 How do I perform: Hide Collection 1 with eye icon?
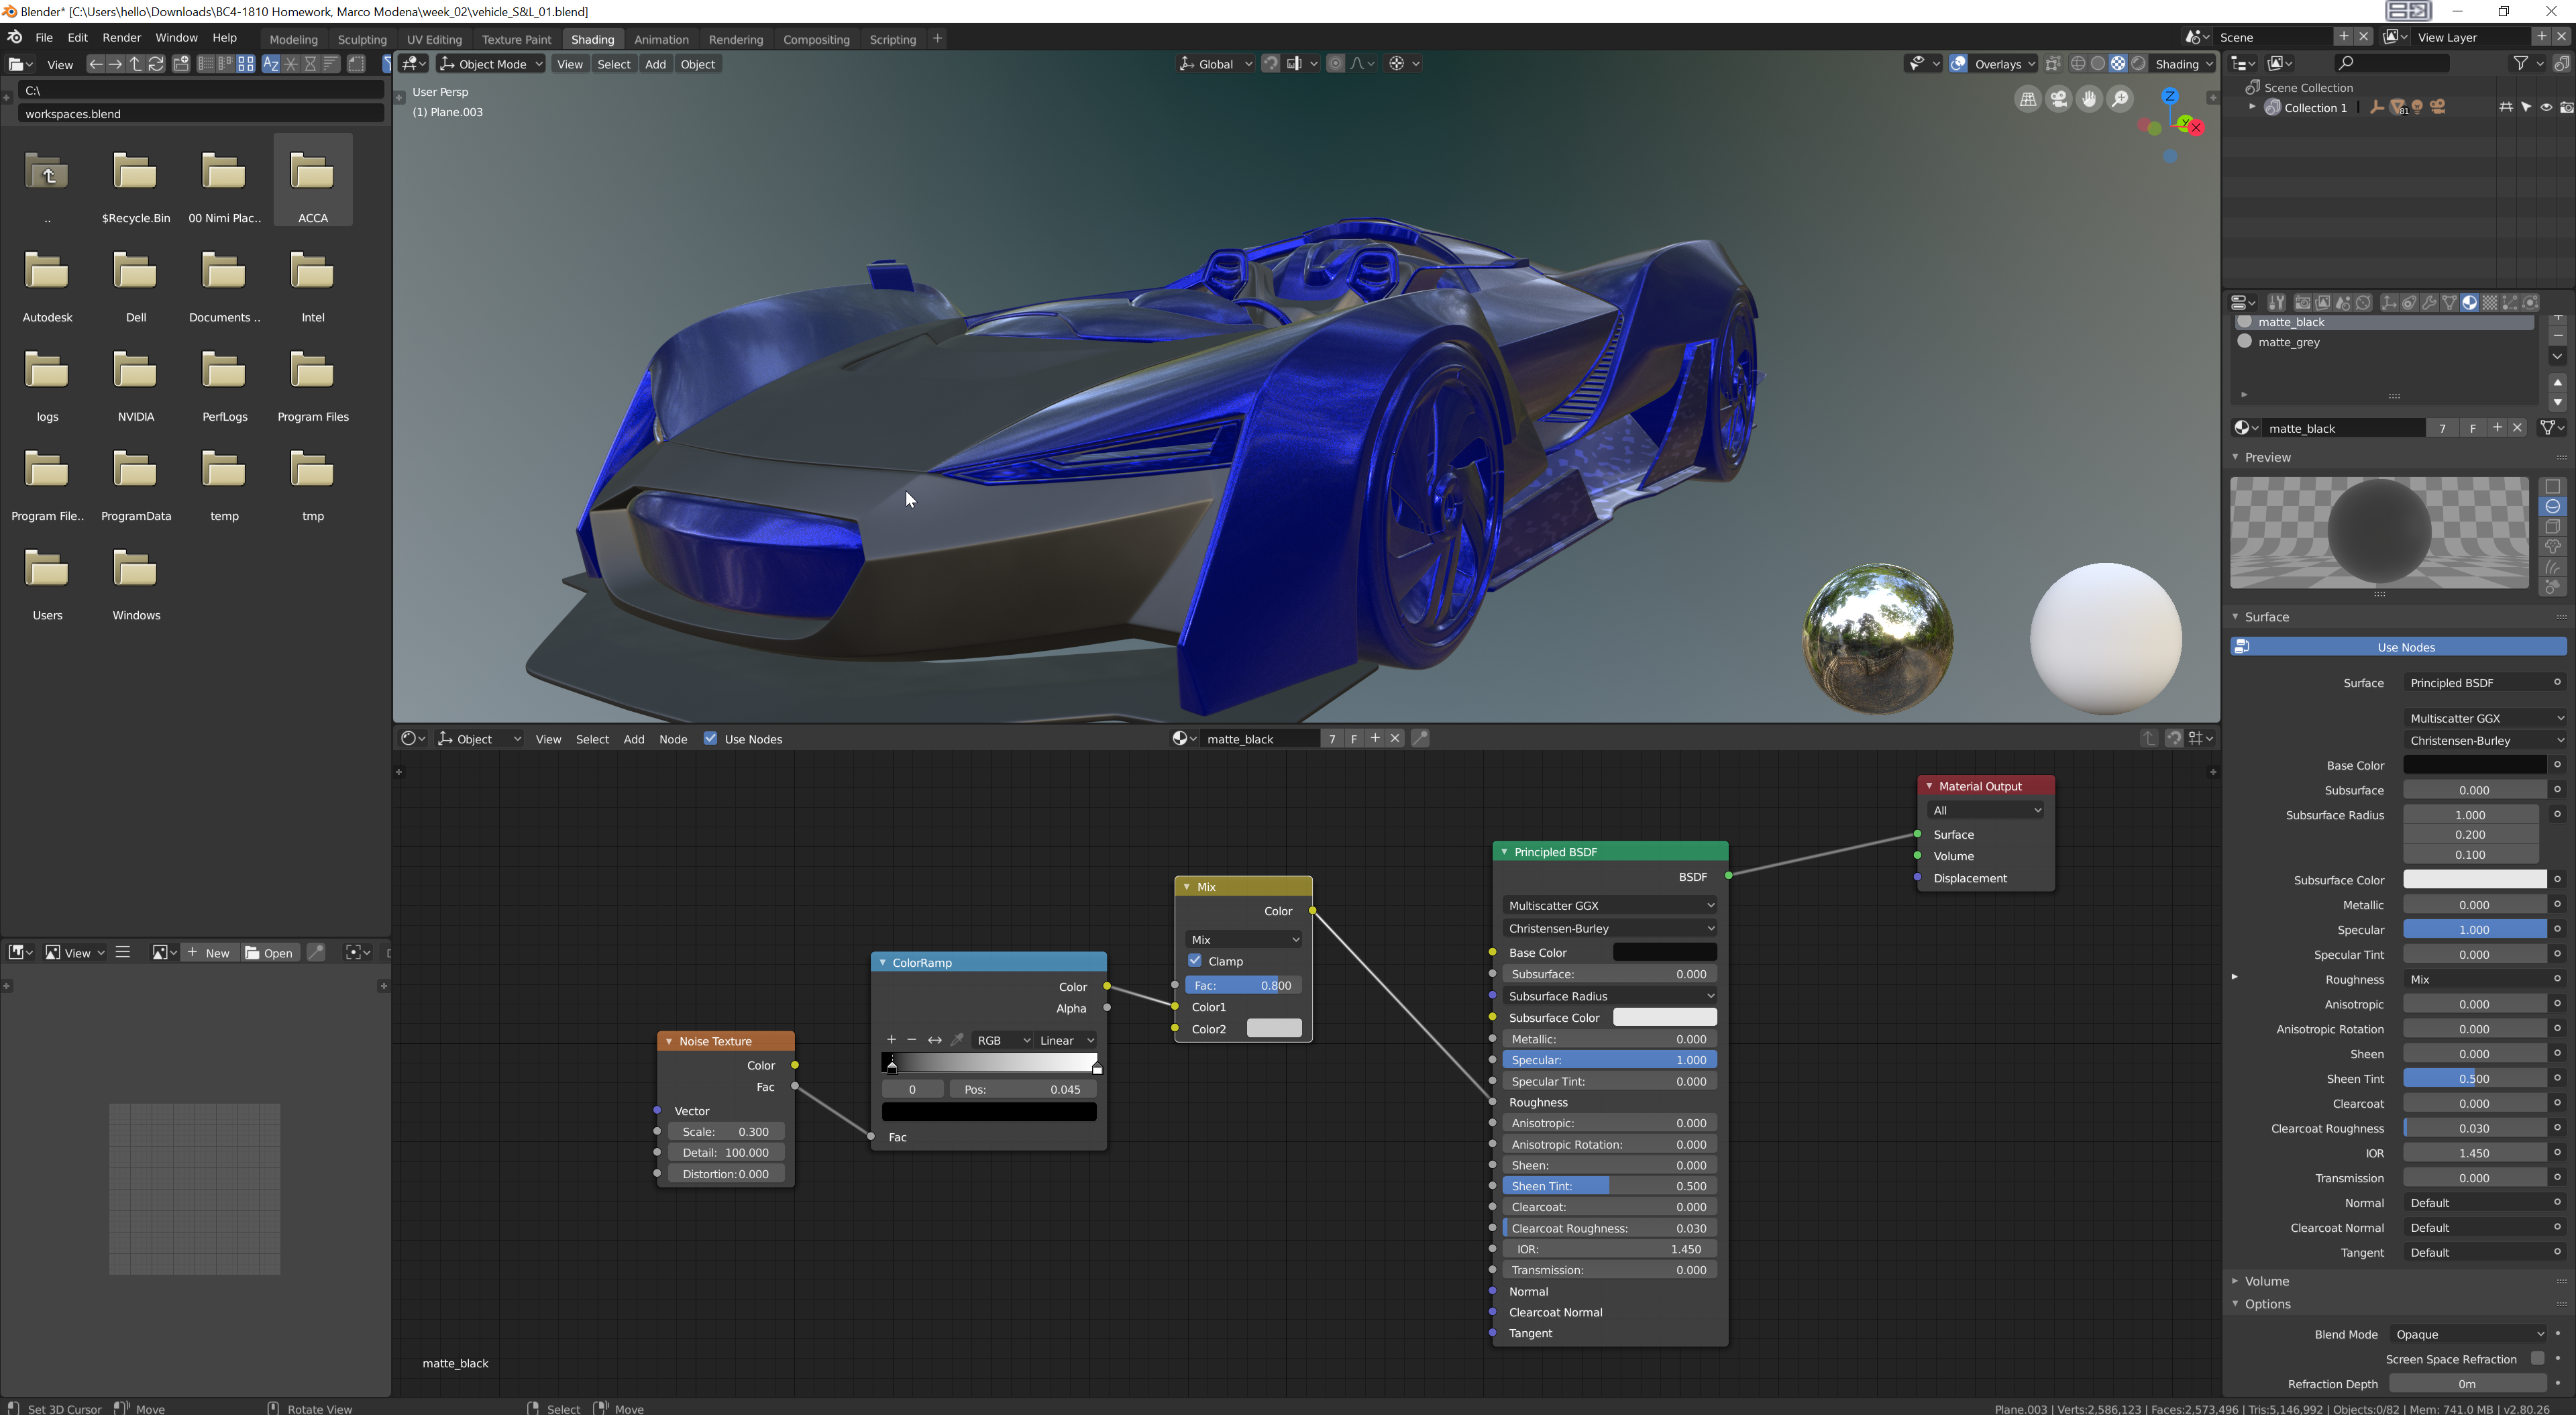click(x=2546, y=108)
